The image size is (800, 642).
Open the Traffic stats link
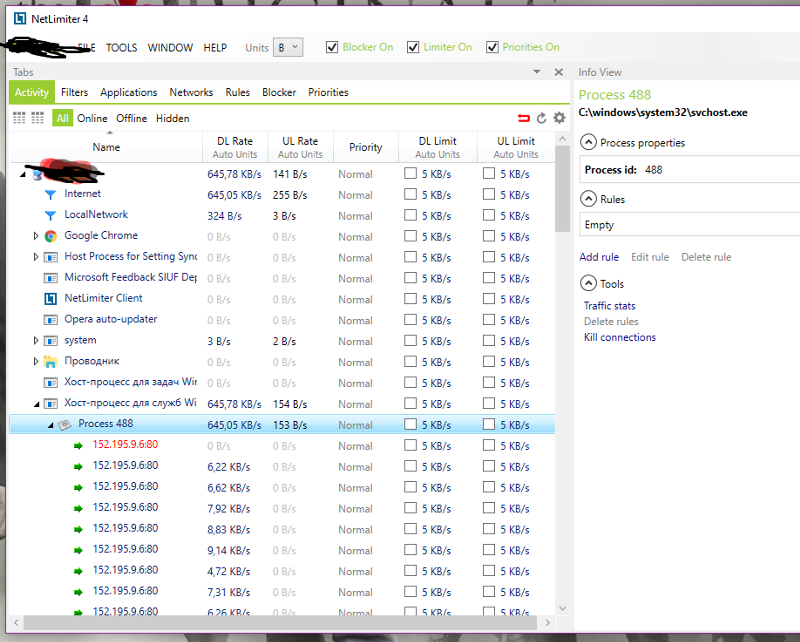tap(610, 306)
